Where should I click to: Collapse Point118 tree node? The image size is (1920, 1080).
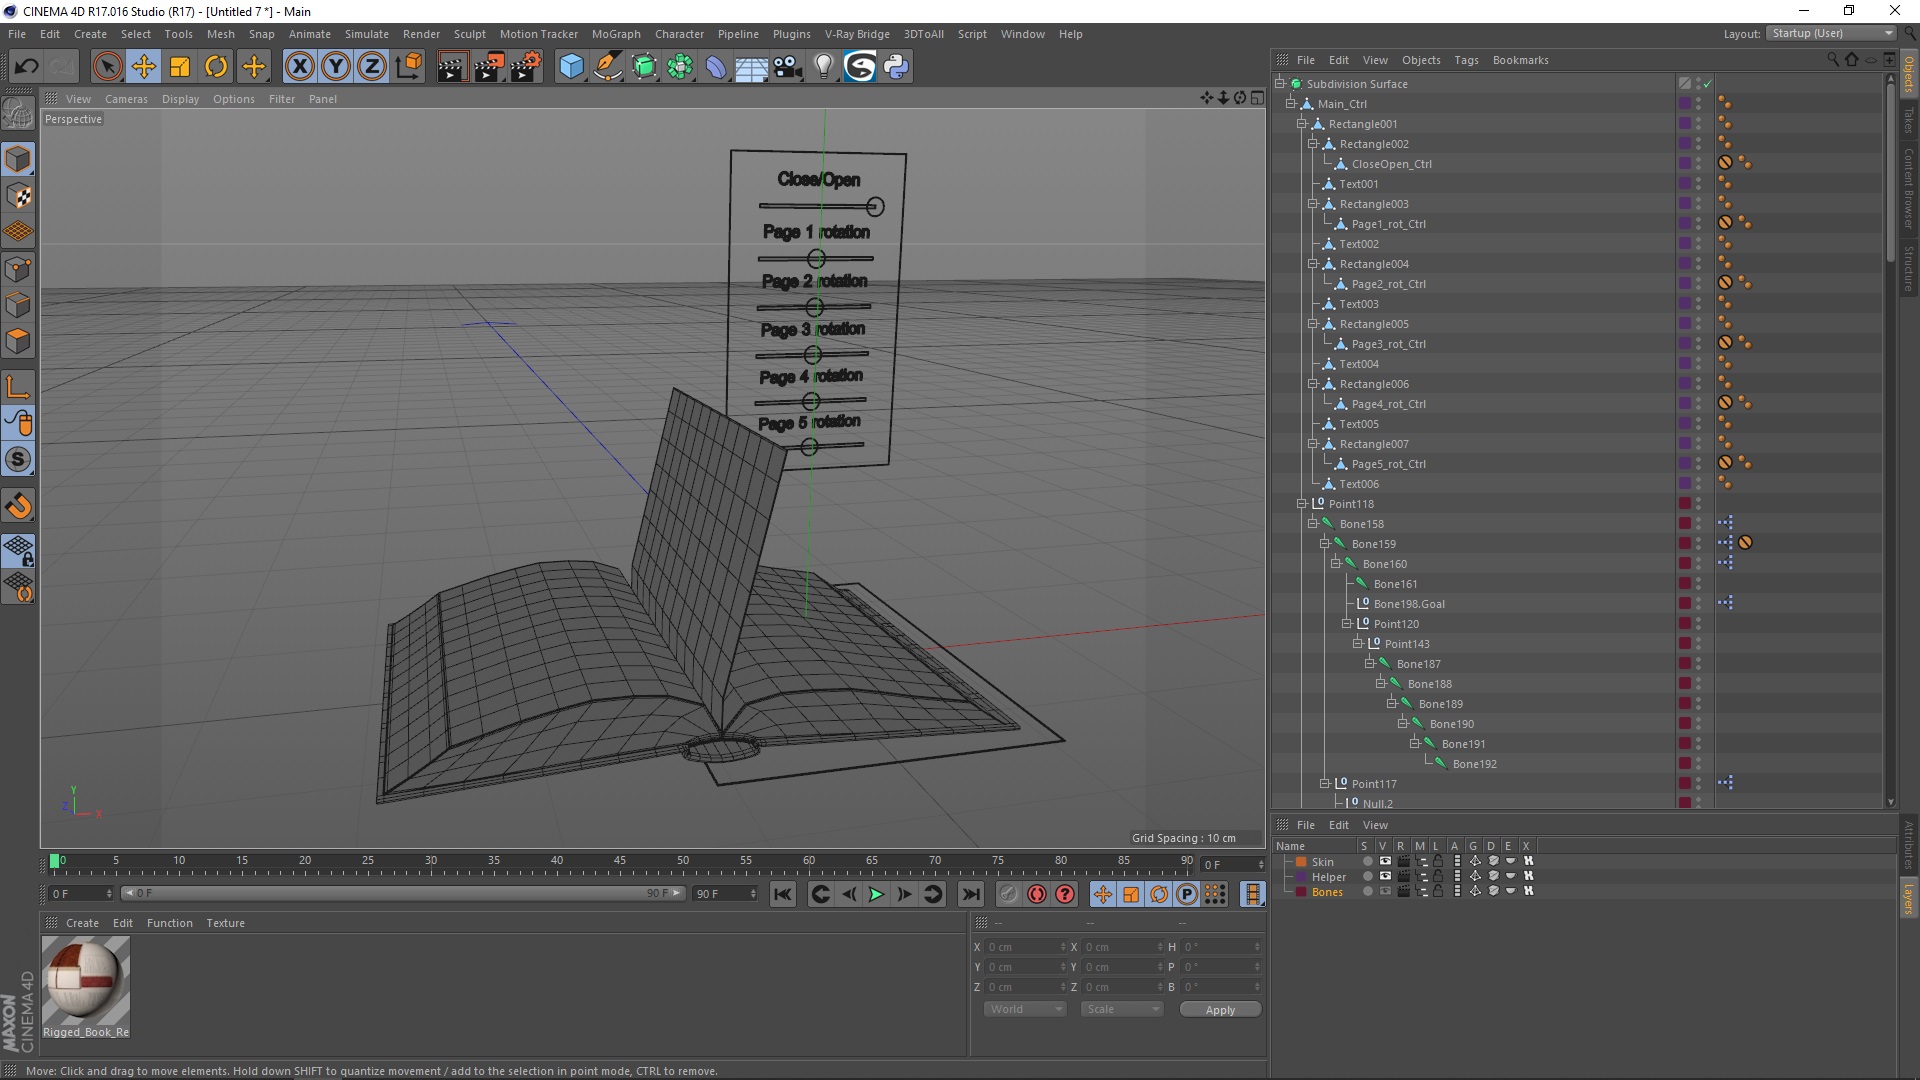(x=1302, y=504)
